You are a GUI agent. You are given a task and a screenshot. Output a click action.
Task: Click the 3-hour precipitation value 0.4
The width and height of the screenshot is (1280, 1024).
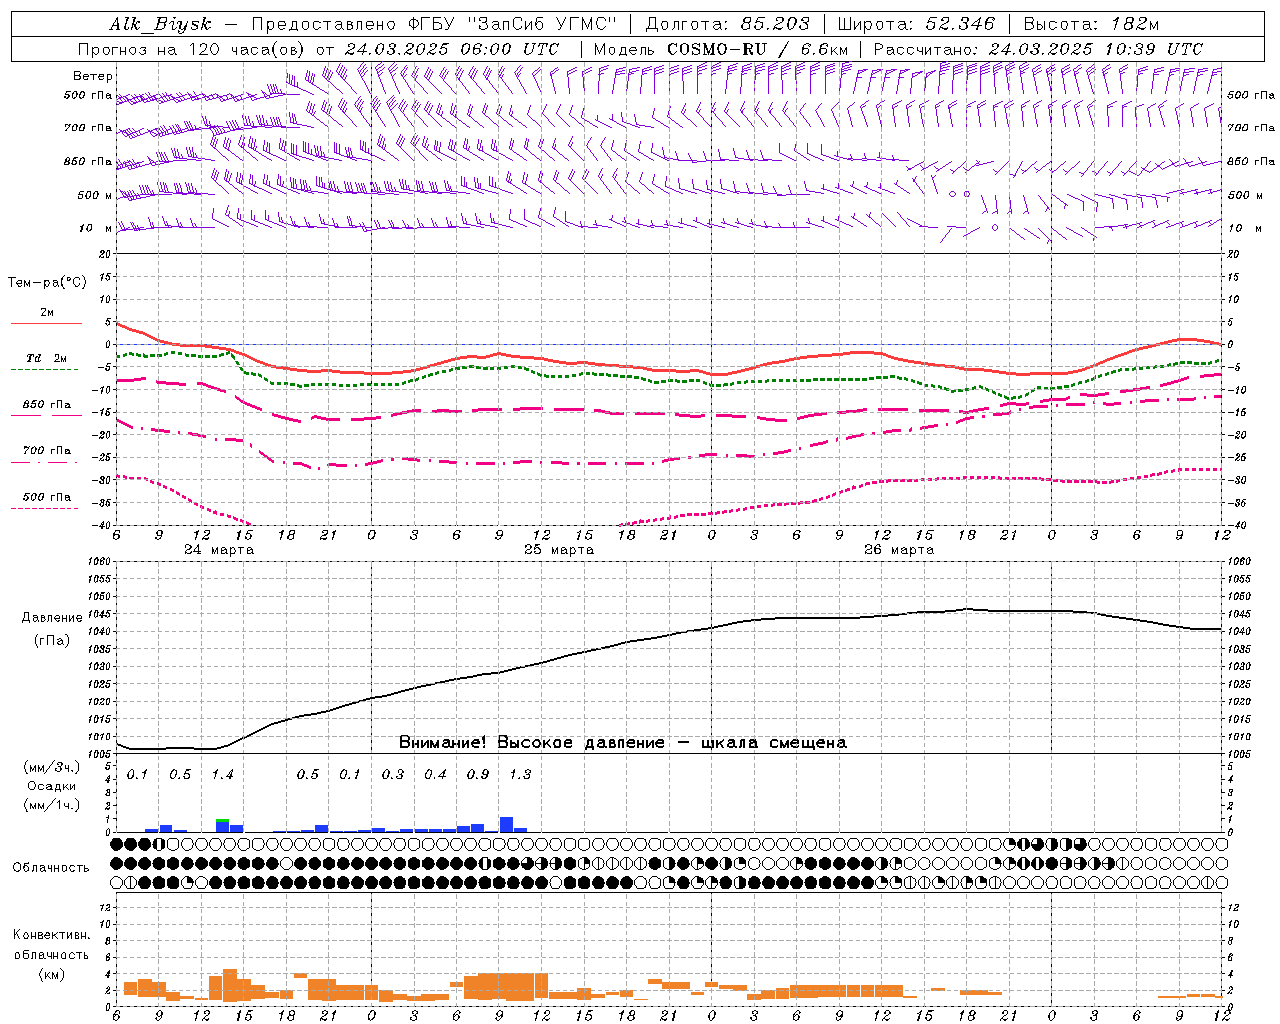click(x=435, y=775)
